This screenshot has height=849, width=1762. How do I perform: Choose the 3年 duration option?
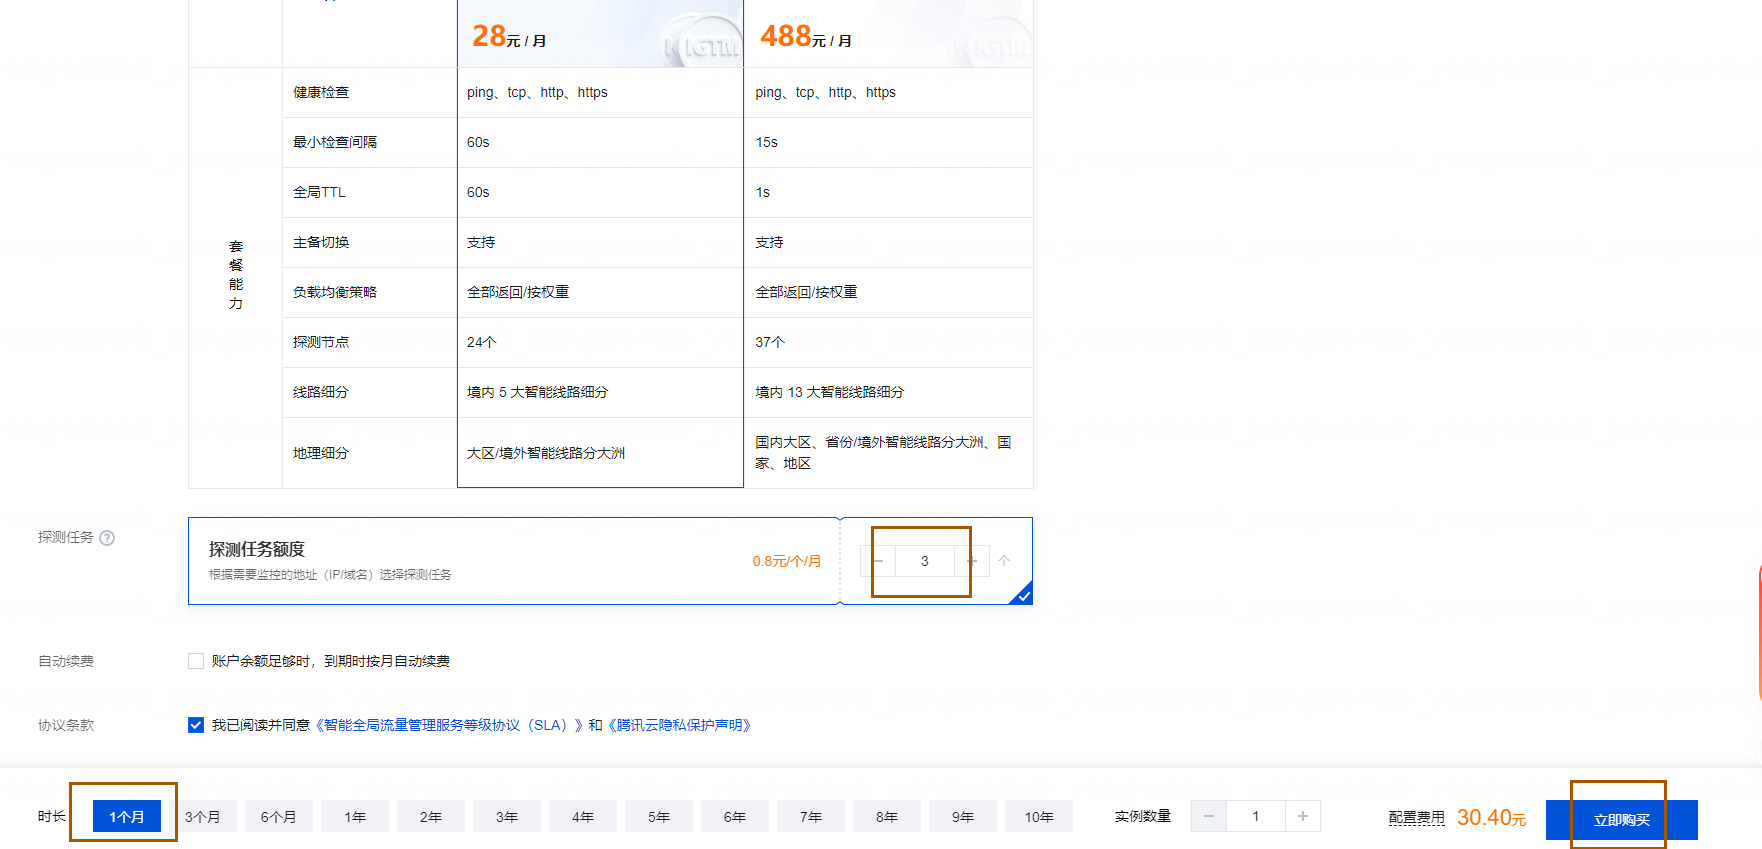pyautogui.click(x=507, y=817)
